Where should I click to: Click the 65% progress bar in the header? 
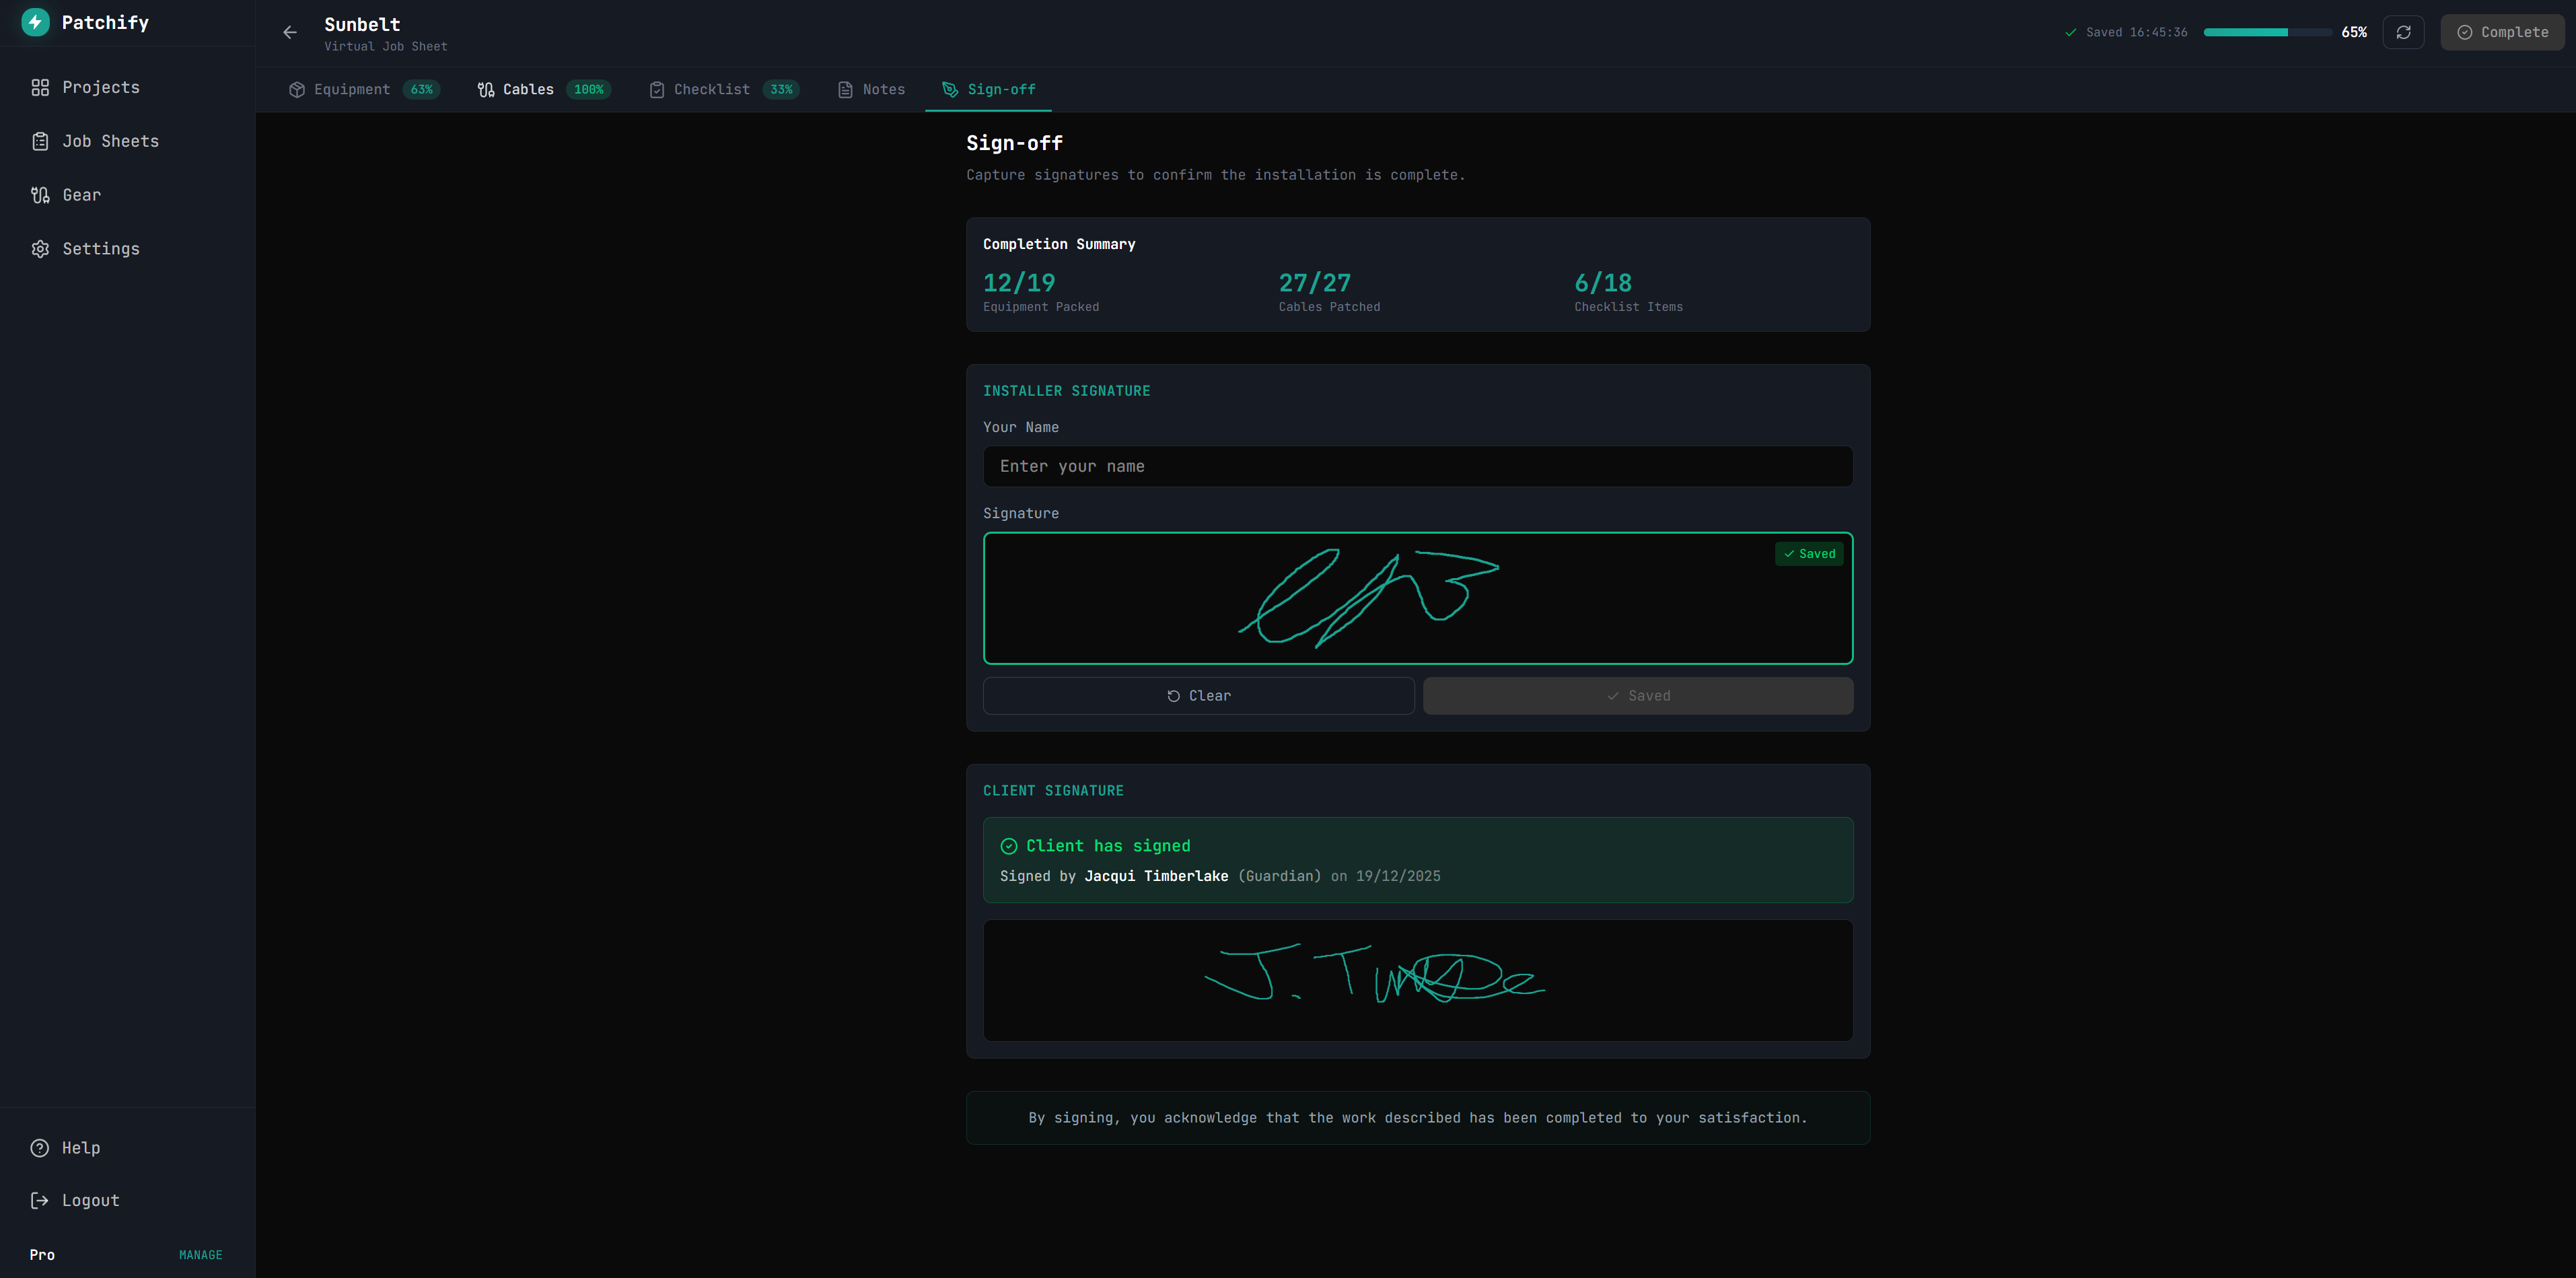tap(2267, 31)
